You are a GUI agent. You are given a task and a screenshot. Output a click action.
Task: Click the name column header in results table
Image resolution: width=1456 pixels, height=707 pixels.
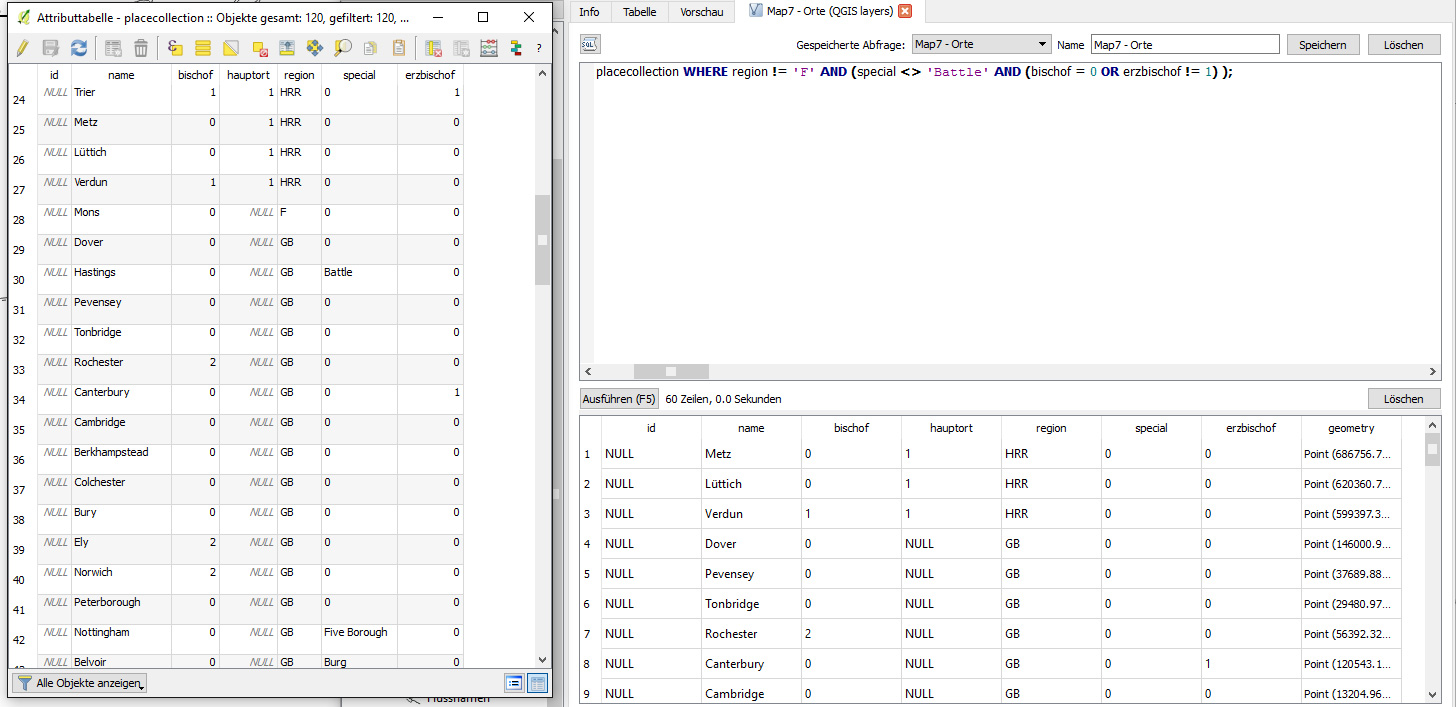pyautogui.click(x=751, y=428)
